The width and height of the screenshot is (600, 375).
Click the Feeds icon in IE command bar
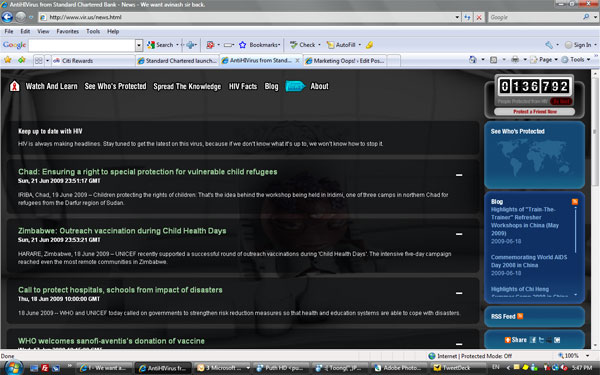494,60
